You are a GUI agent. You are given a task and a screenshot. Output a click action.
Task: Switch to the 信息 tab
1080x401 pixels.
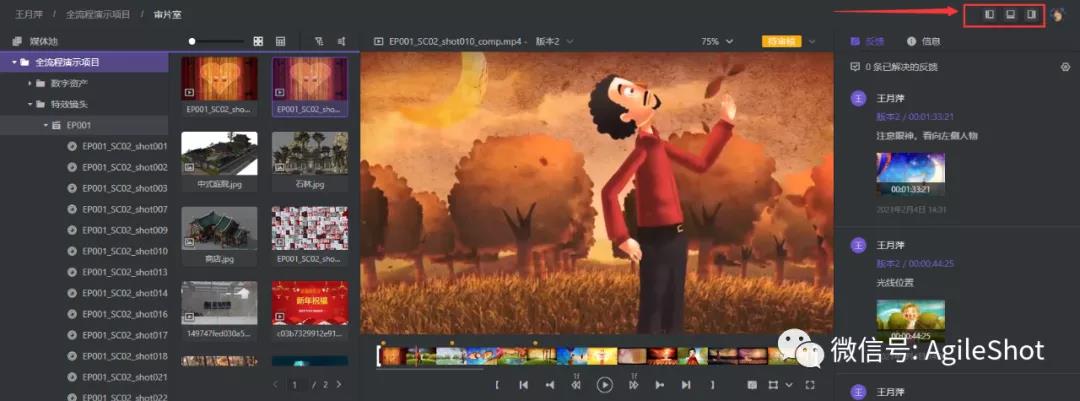tap(923, 41)
